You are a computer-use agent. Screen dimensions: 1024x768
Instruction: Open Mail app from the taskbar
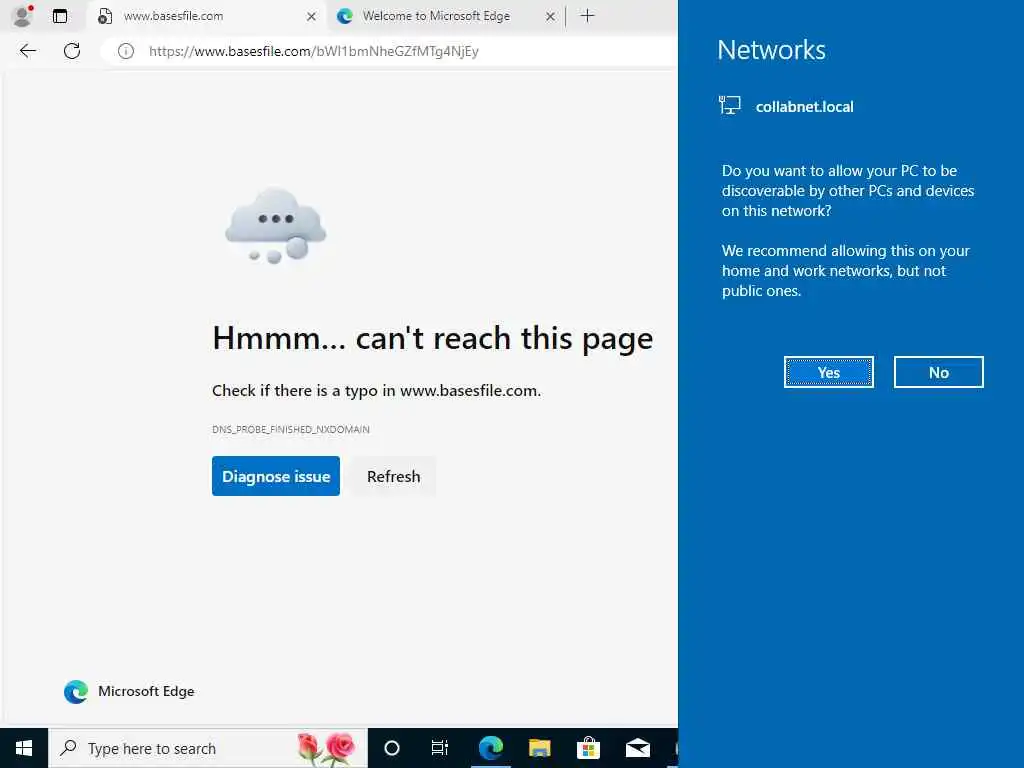click(637, 748)
